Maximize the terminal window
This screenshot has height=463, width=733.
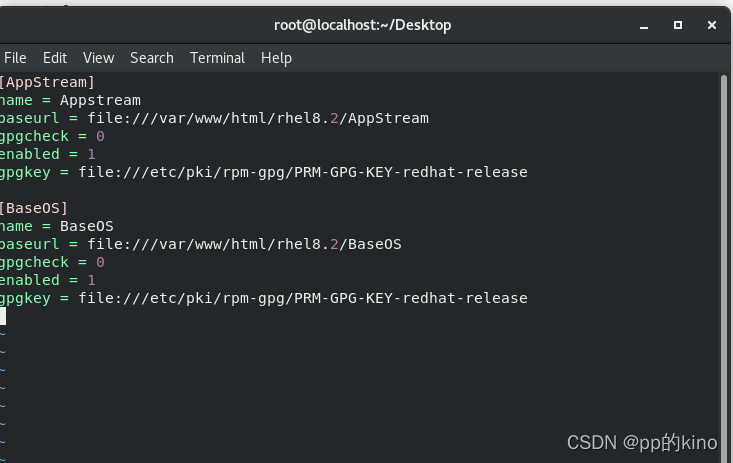[x=677, y=25]
